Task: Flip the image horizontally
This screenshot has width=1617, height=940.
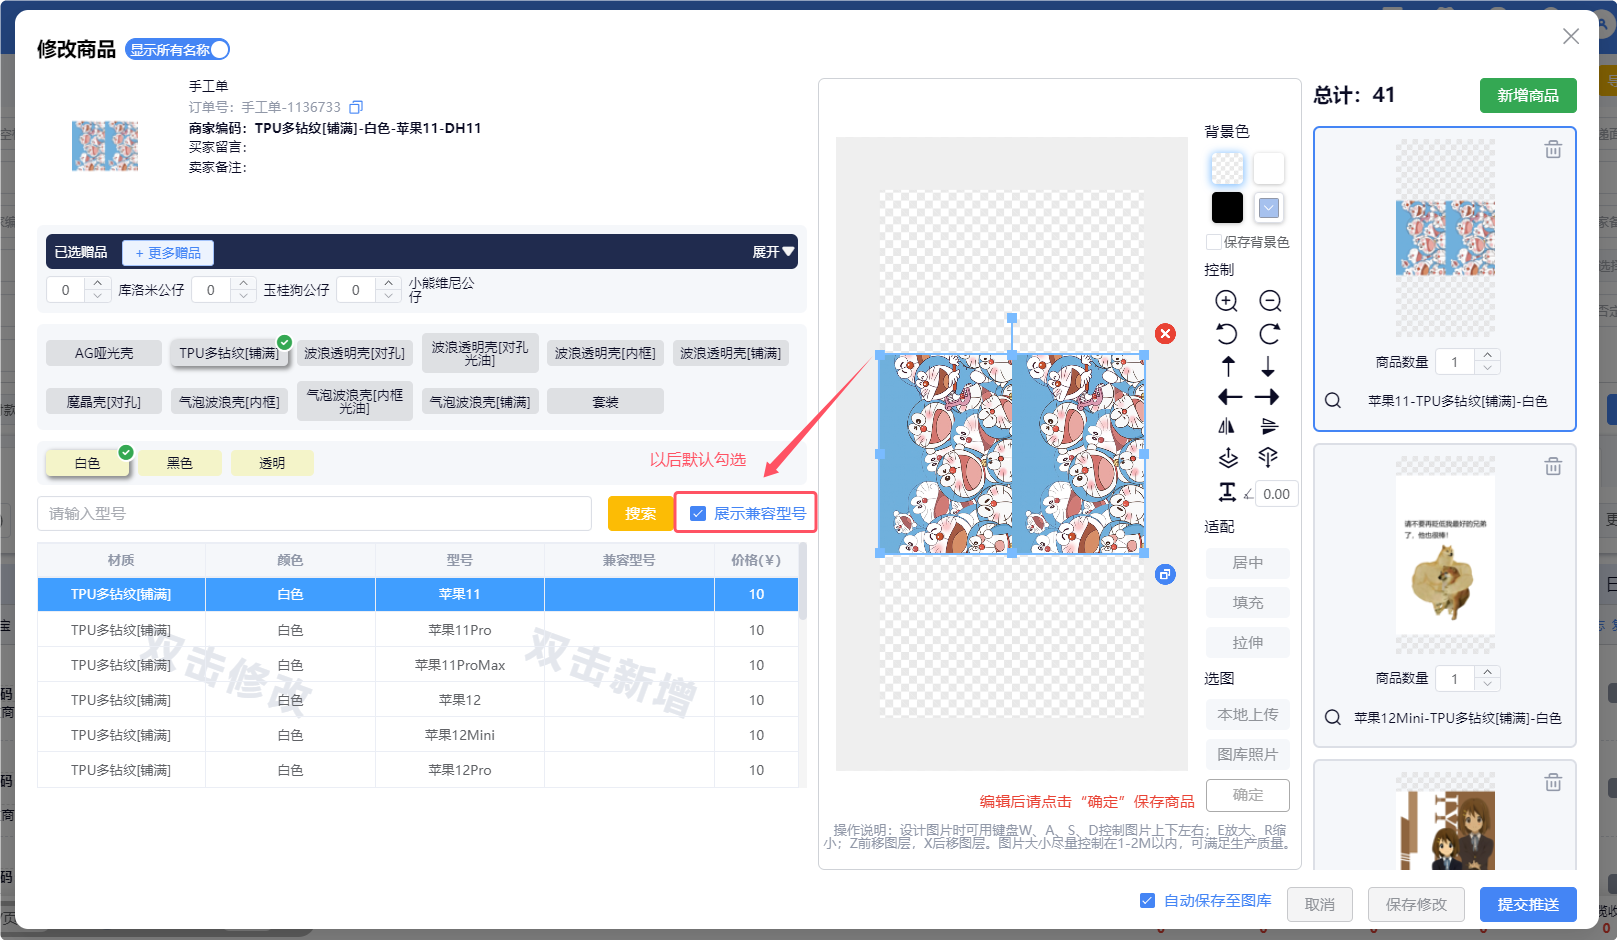Action: (x=1227, y=427)
